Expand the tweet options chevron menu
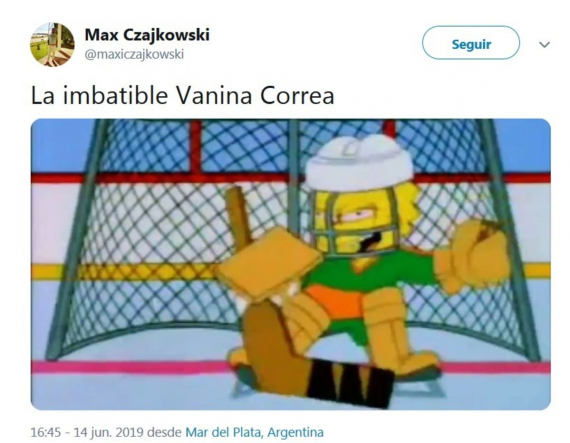The height and width of the screenshot is (443, 570). tap(544, 45)
